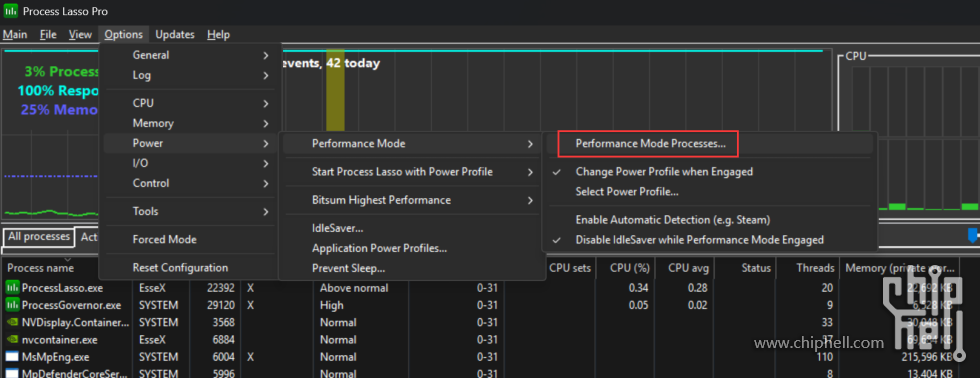This screenshot has width=980, height=378.
Task: Sort by Status column
Action: (x=756, y=268)
